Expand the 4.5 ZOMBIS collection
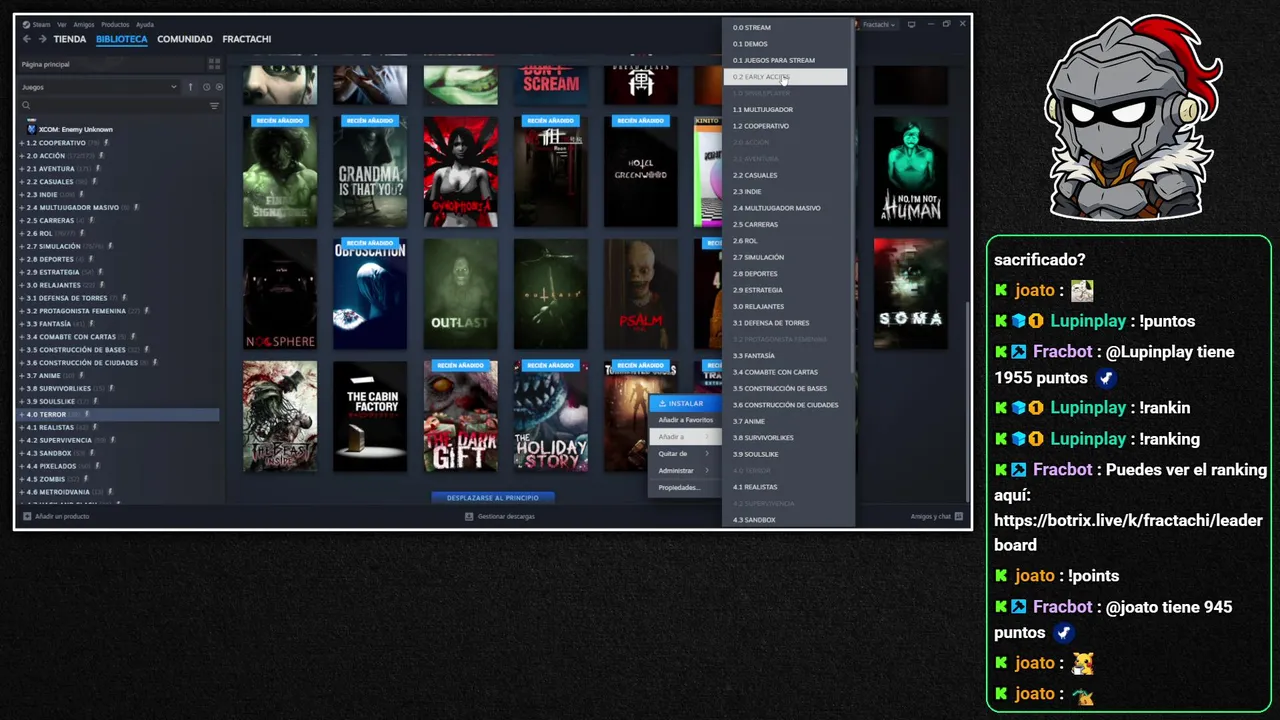The width and height of the screenshot is (1280, 720). click(x=22, y=479)
